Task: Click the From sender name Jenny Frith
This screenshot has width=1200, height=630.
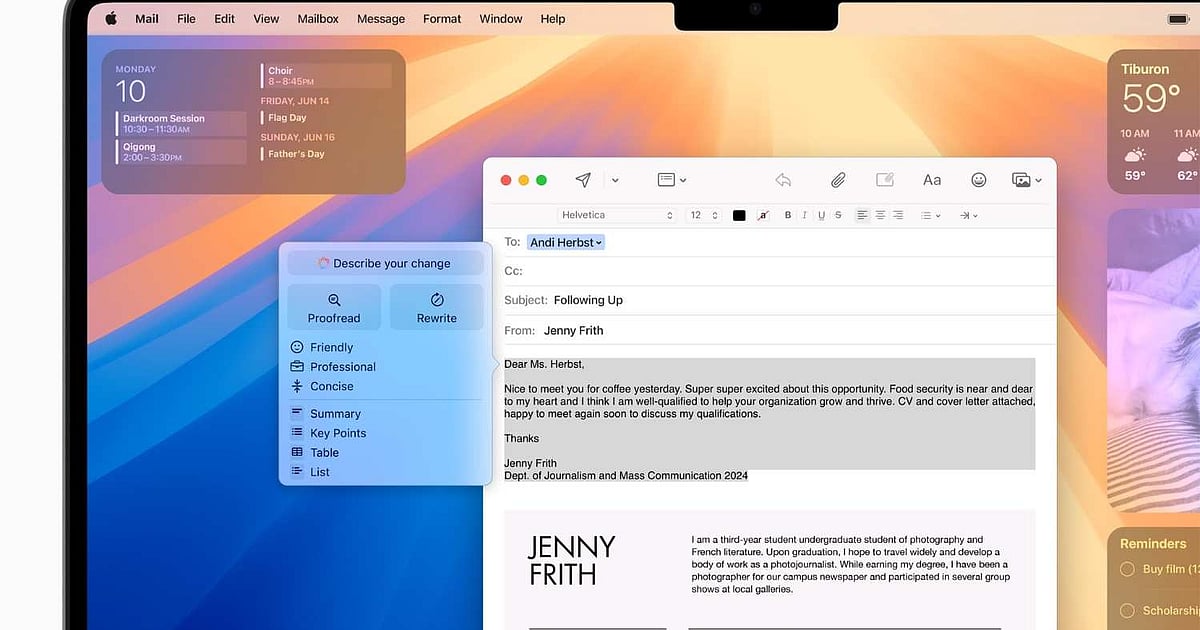Action: 574,330
